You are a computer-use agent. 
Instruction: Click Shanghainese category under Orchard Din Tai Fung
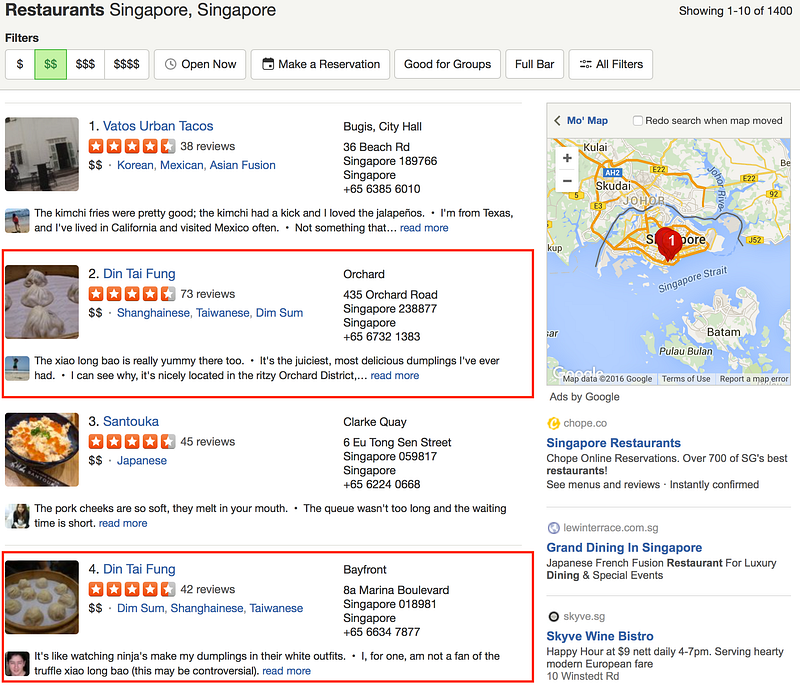153,313
